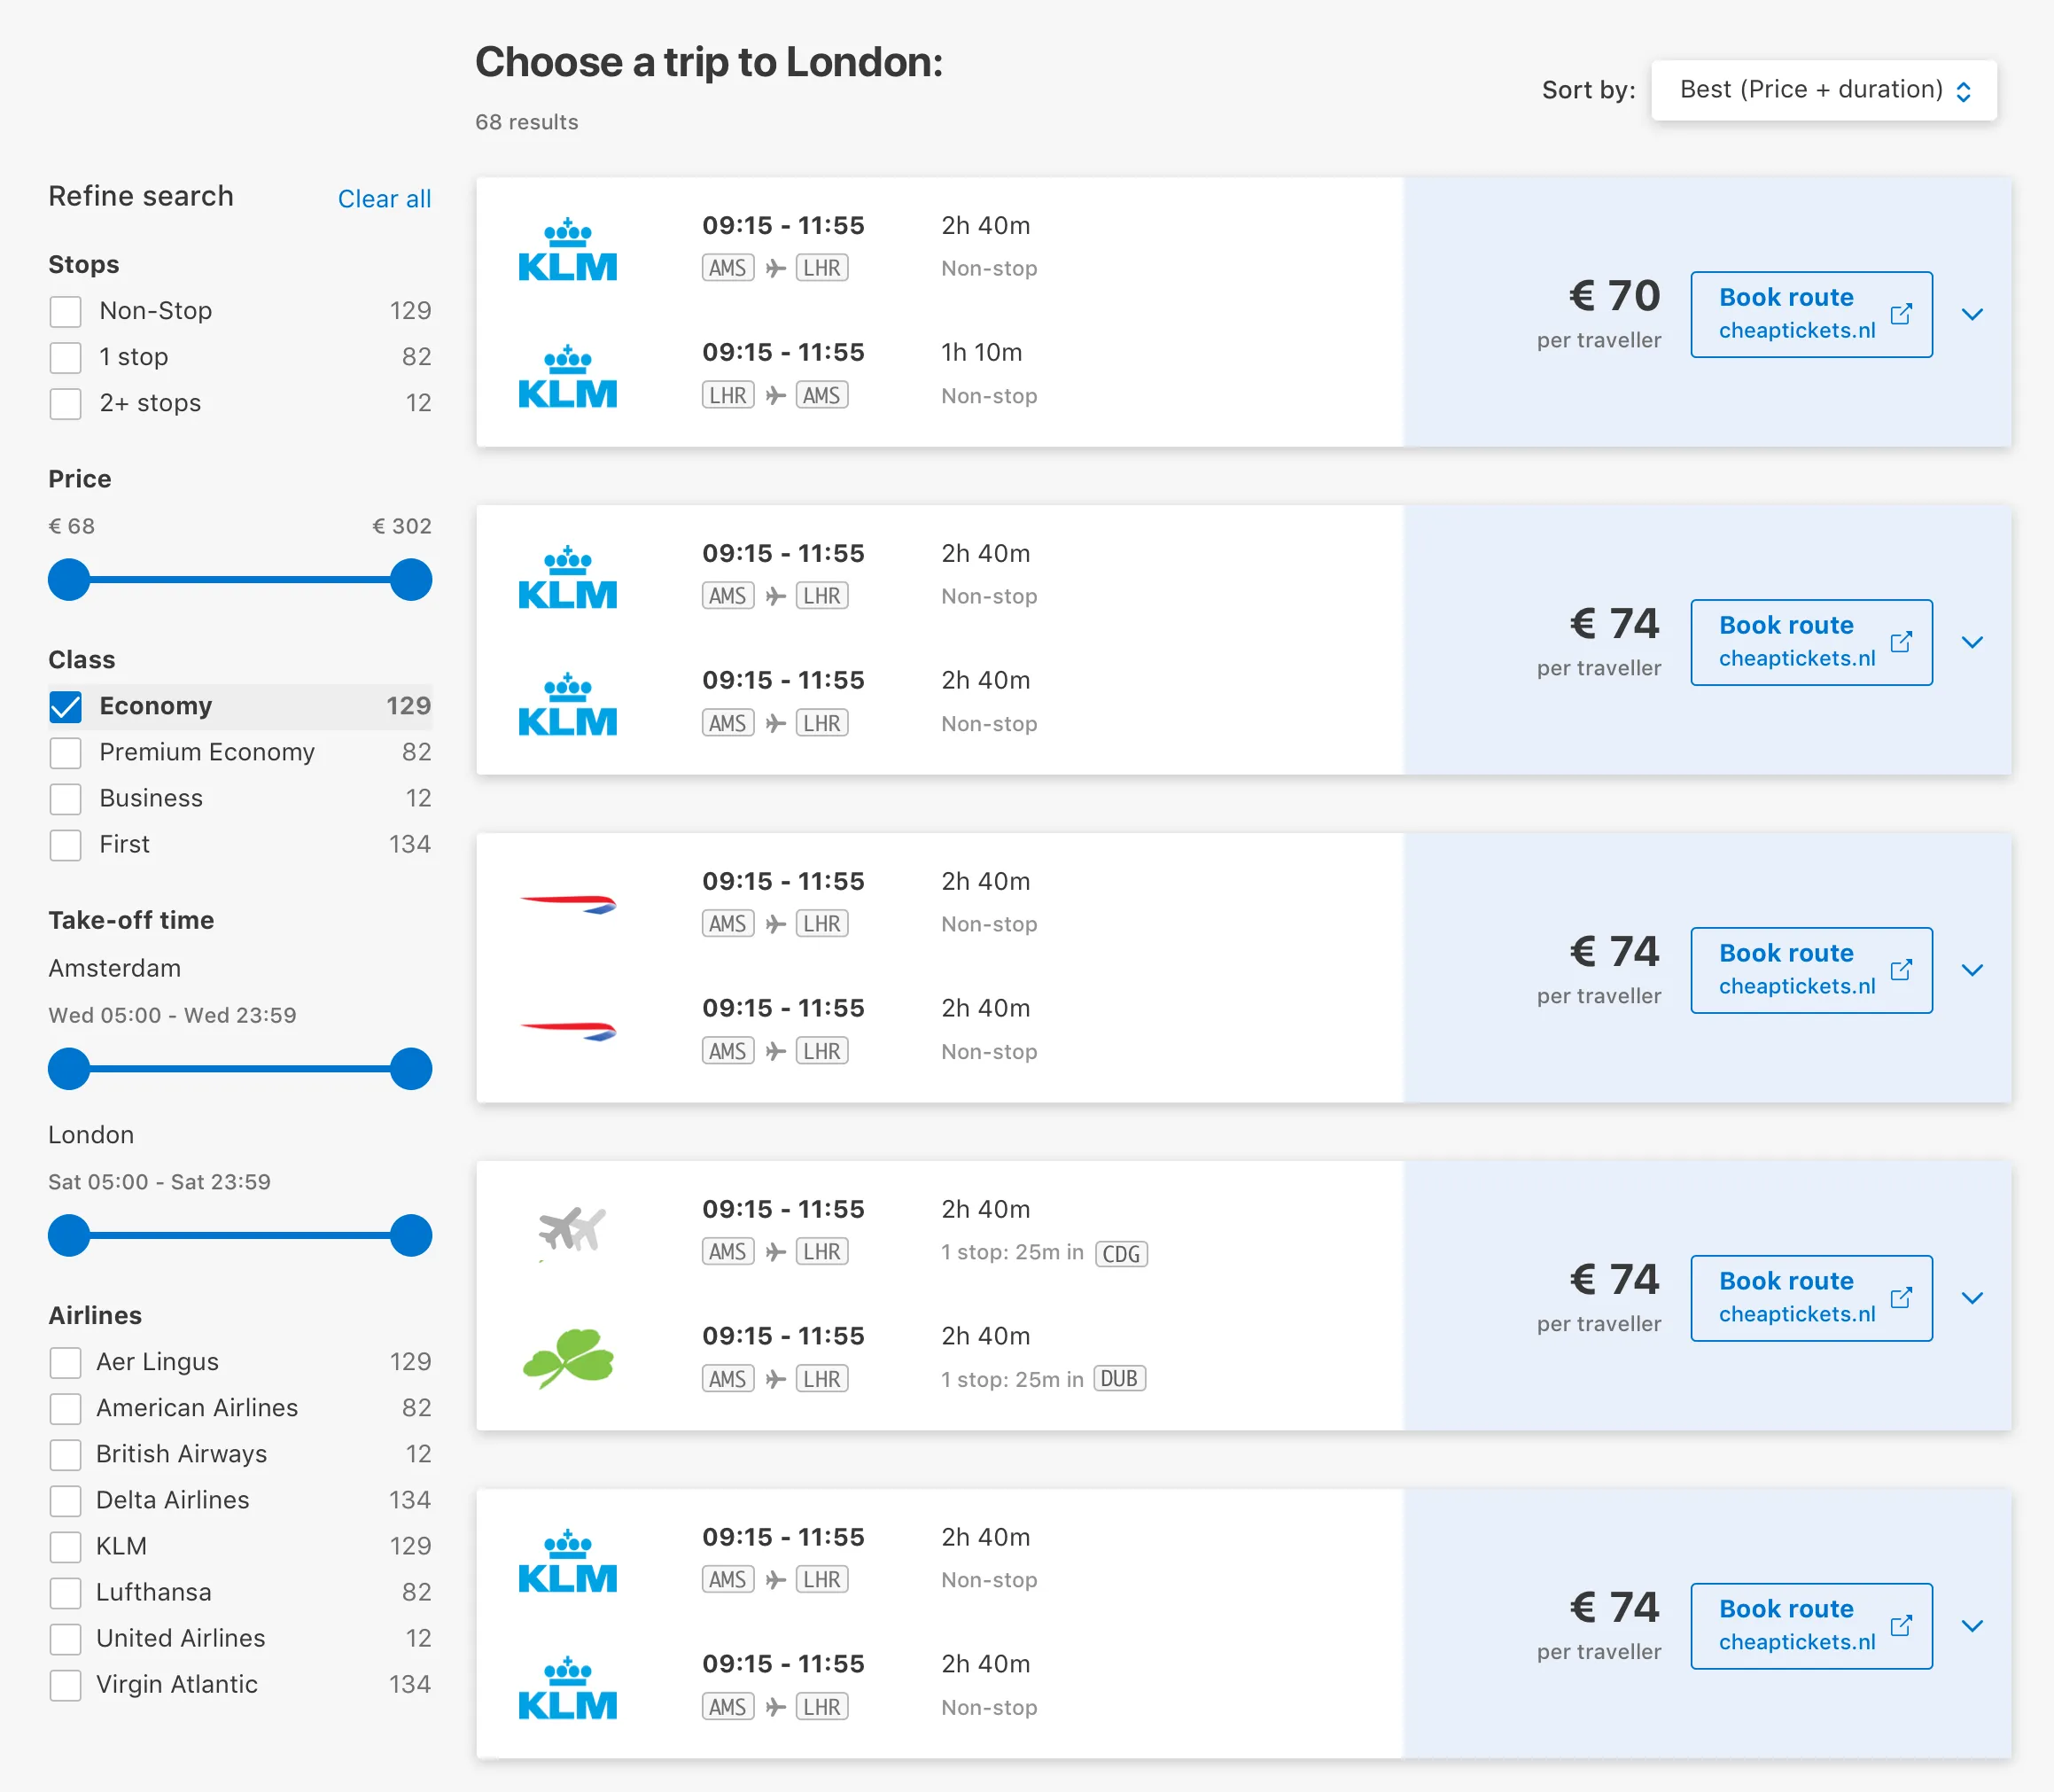
Task: Click the minimum price slider handle at €68
Action: [x=69, y=580]
